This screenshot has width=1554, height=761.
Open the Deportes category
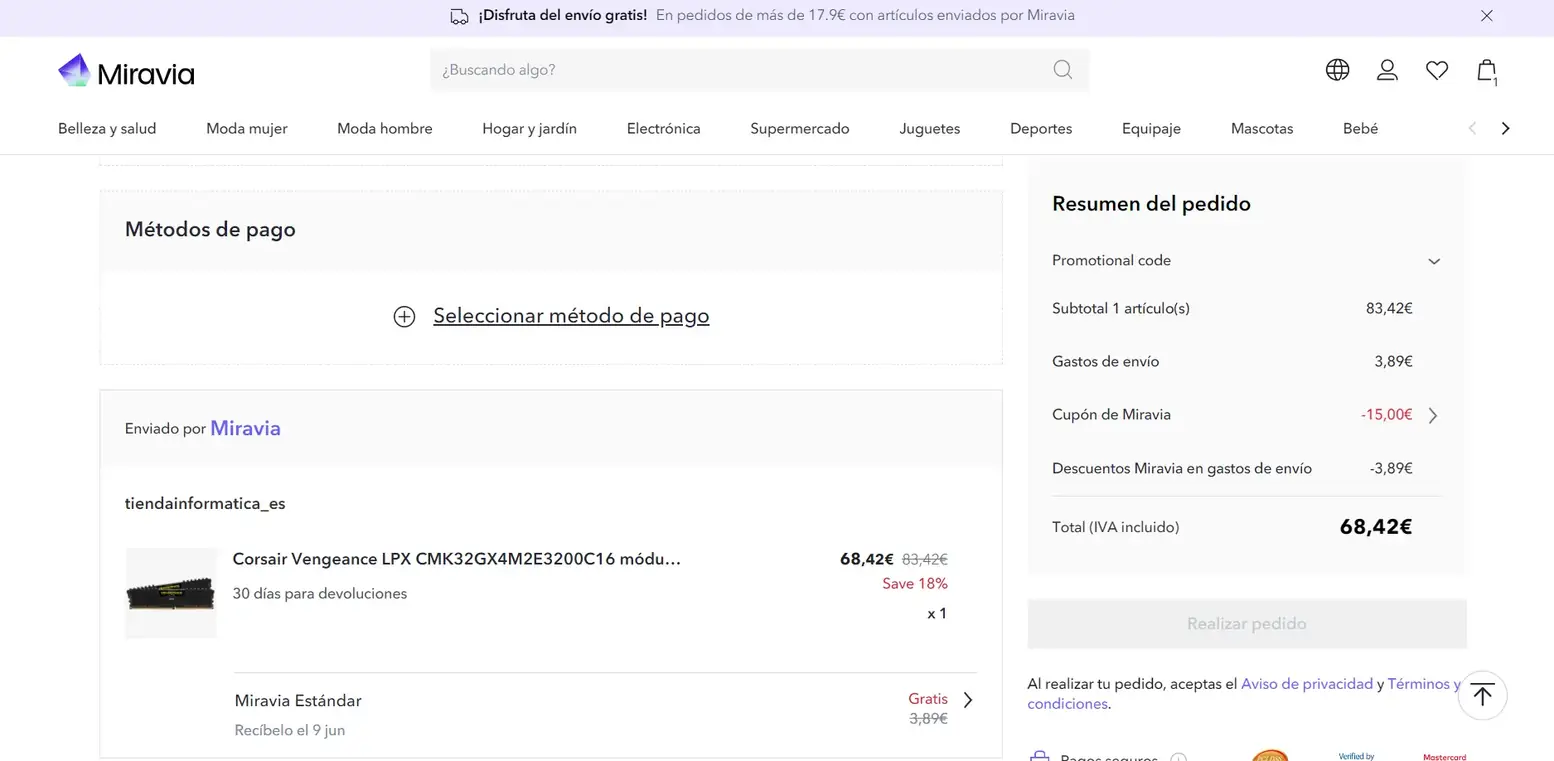(x=1041, y=128)
